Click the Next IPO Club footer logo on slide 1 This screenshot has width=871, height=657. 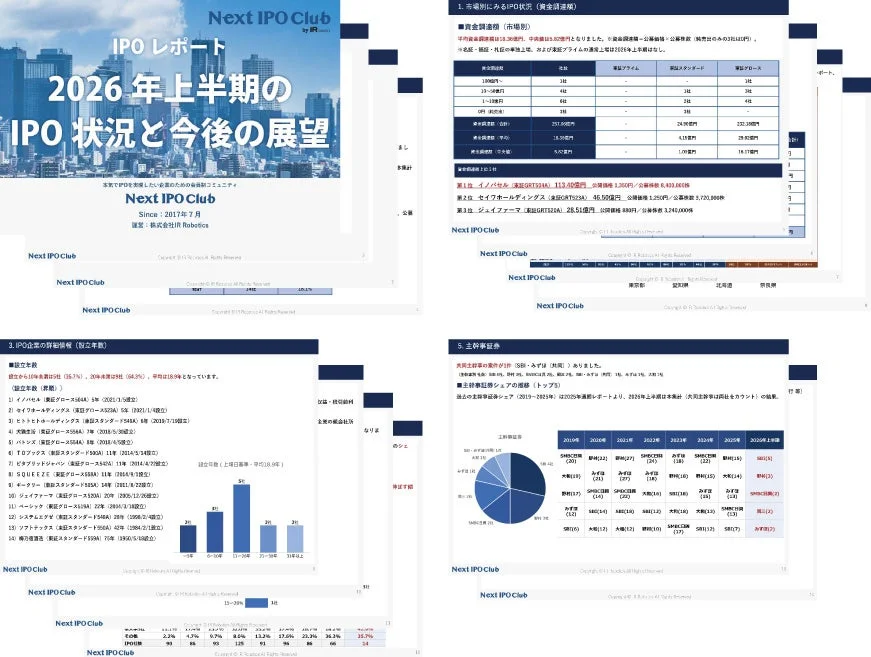pyautogui.click(x=475, y=230)
